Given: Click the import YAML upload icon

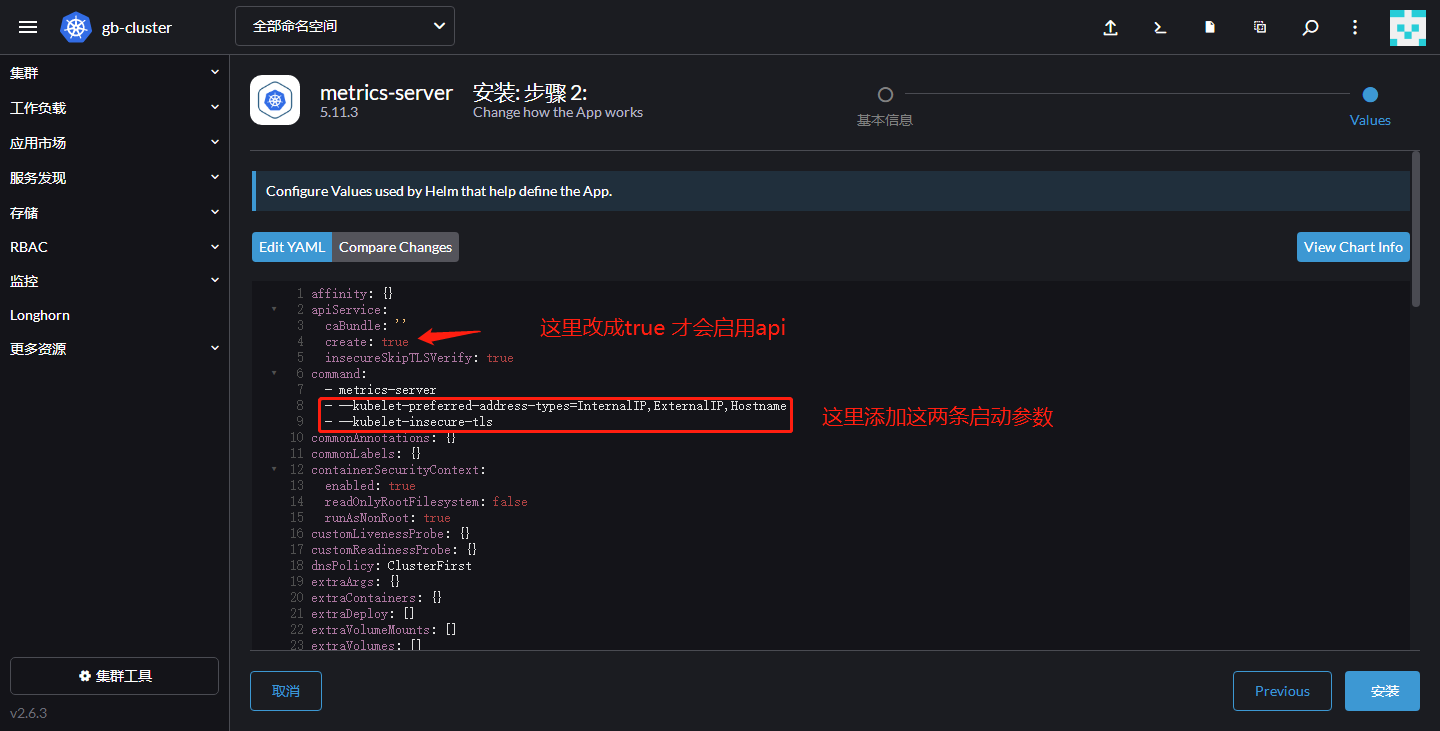Looking at the screenshot, I should (1110, 28).
